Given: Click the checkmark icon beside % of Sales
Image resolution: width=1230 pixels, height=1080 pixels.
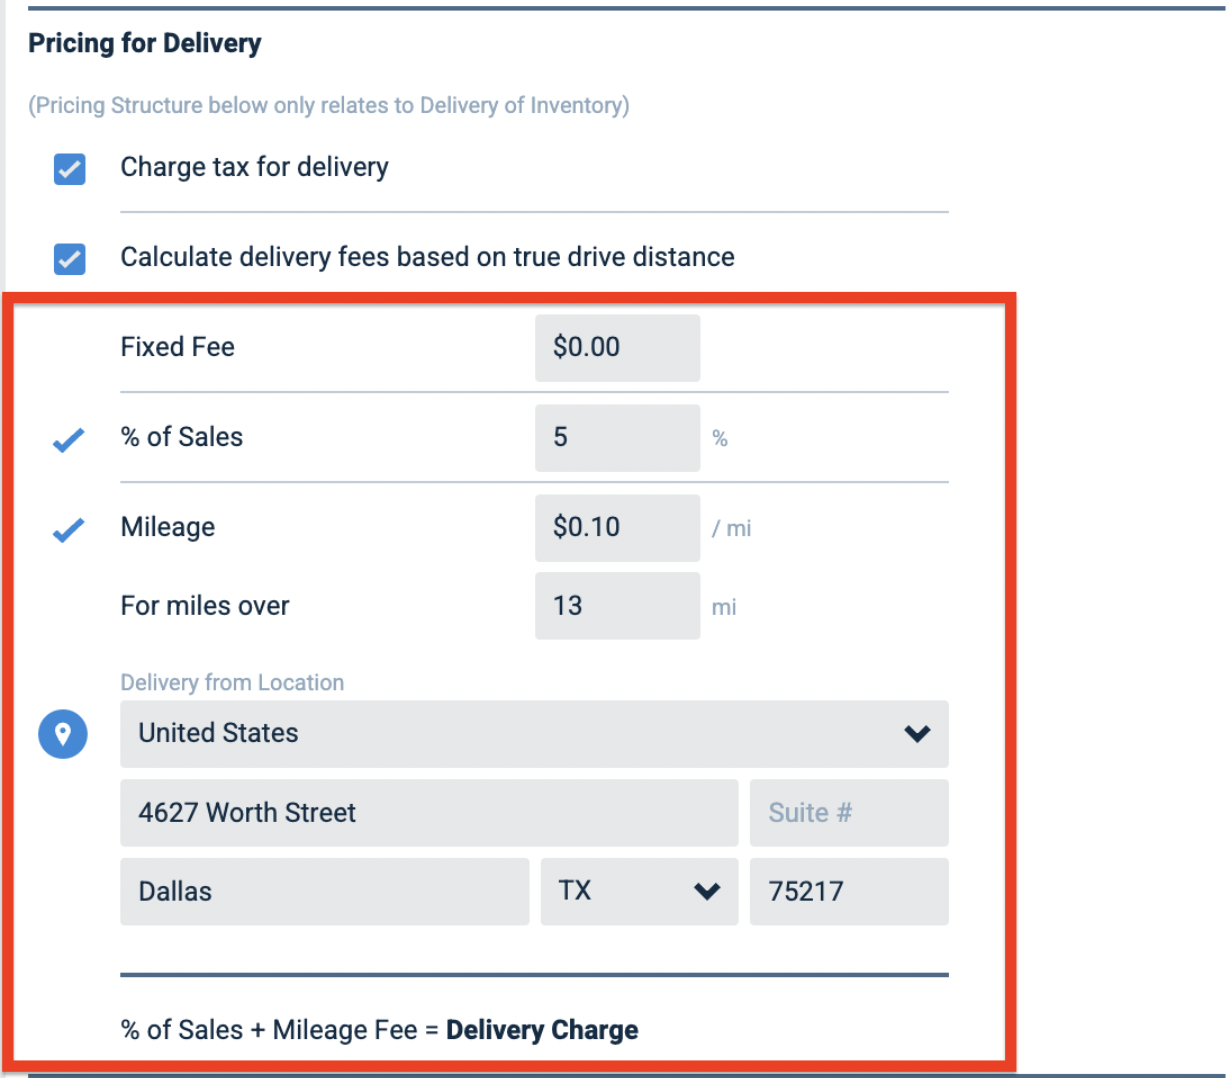Looking at the screenshot, I should 68,439.
